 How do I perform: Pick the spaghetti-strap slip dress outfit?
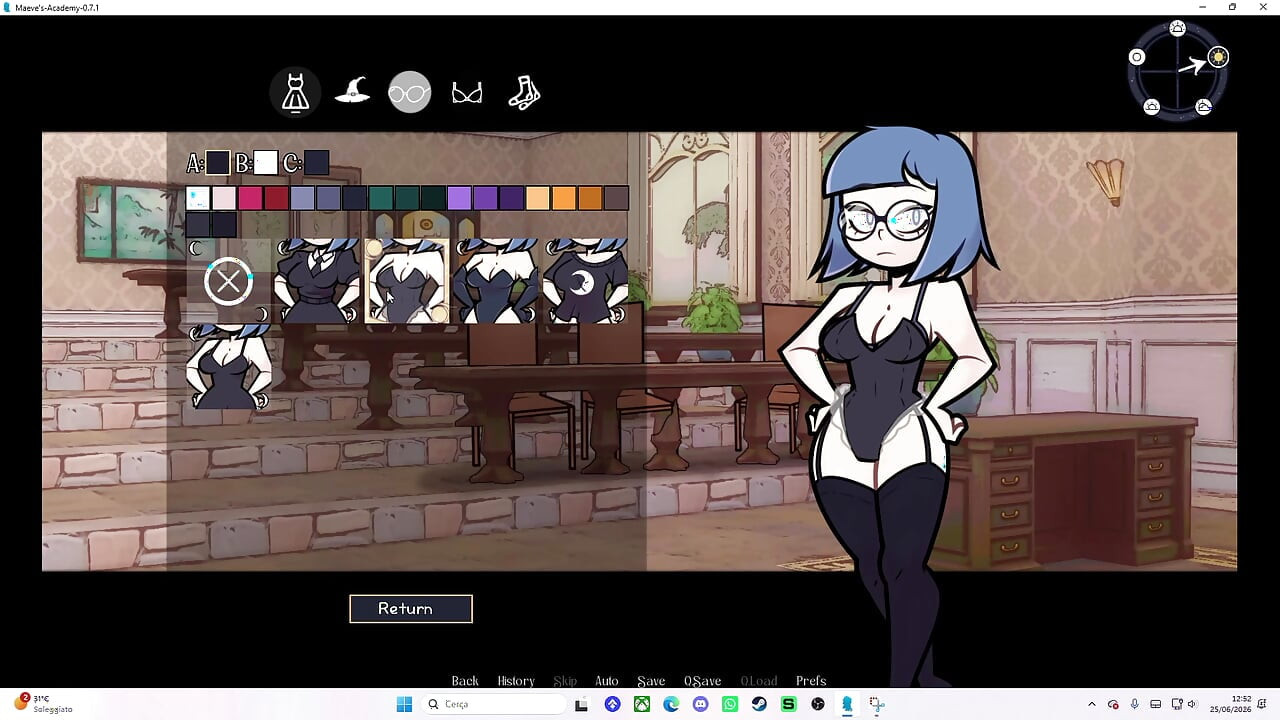[229, 367]
